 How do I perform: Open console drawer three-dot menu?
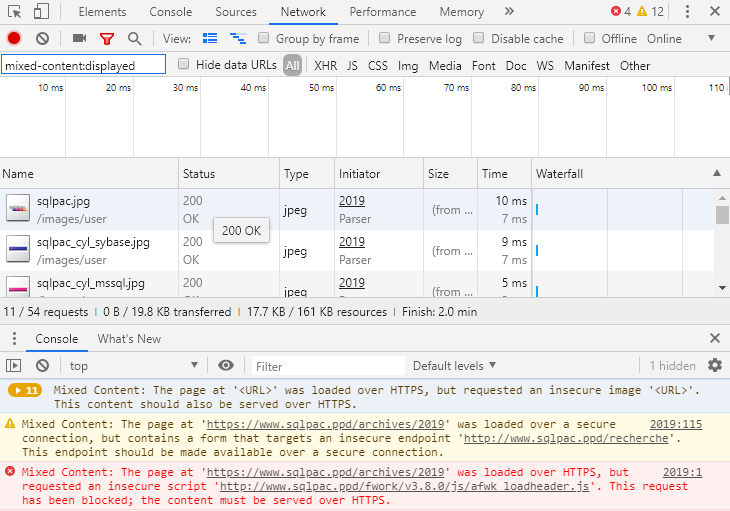14,338
